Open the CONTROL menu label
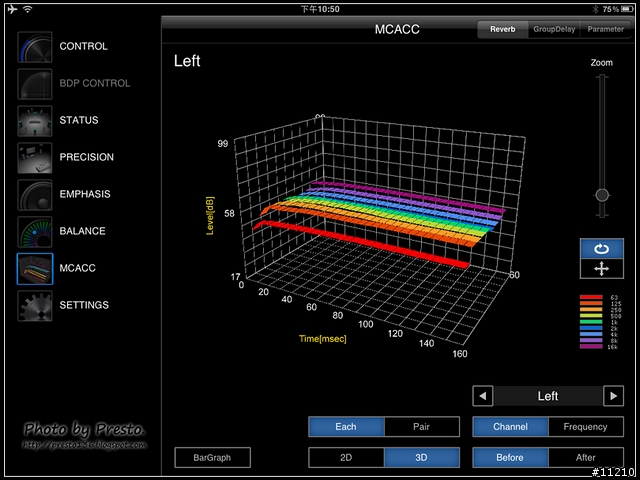Image resolution: width=640 pixels, height=480 pixels. 84,46
